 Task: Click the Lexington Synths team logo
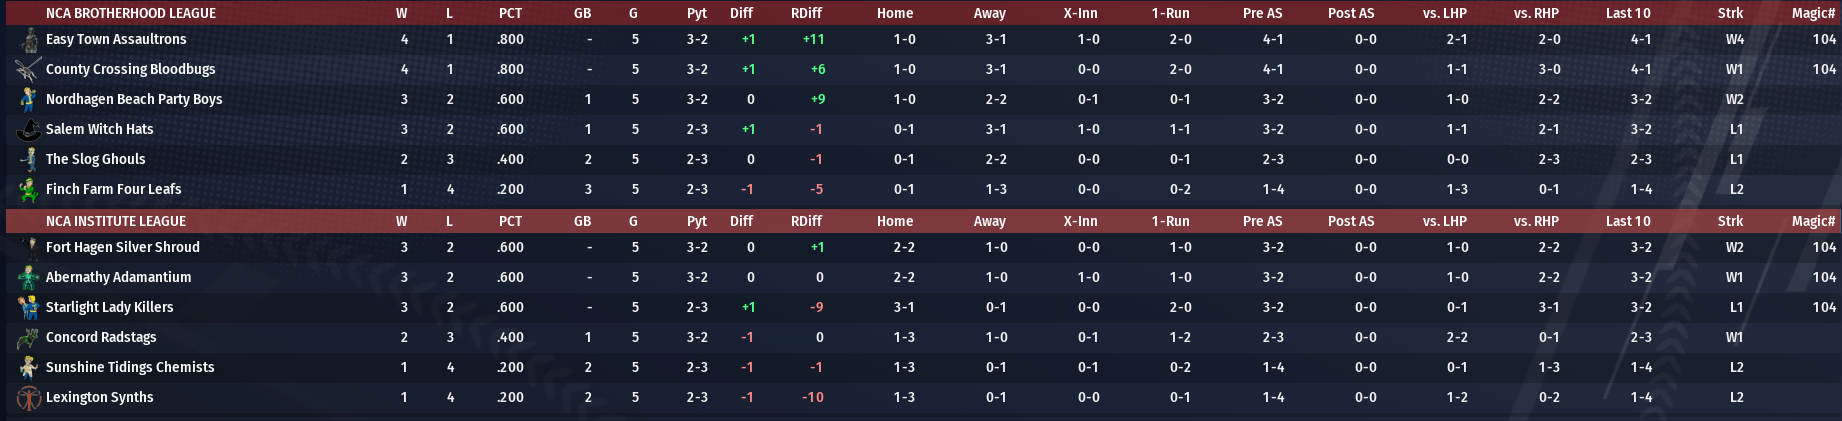pos(28,398)
